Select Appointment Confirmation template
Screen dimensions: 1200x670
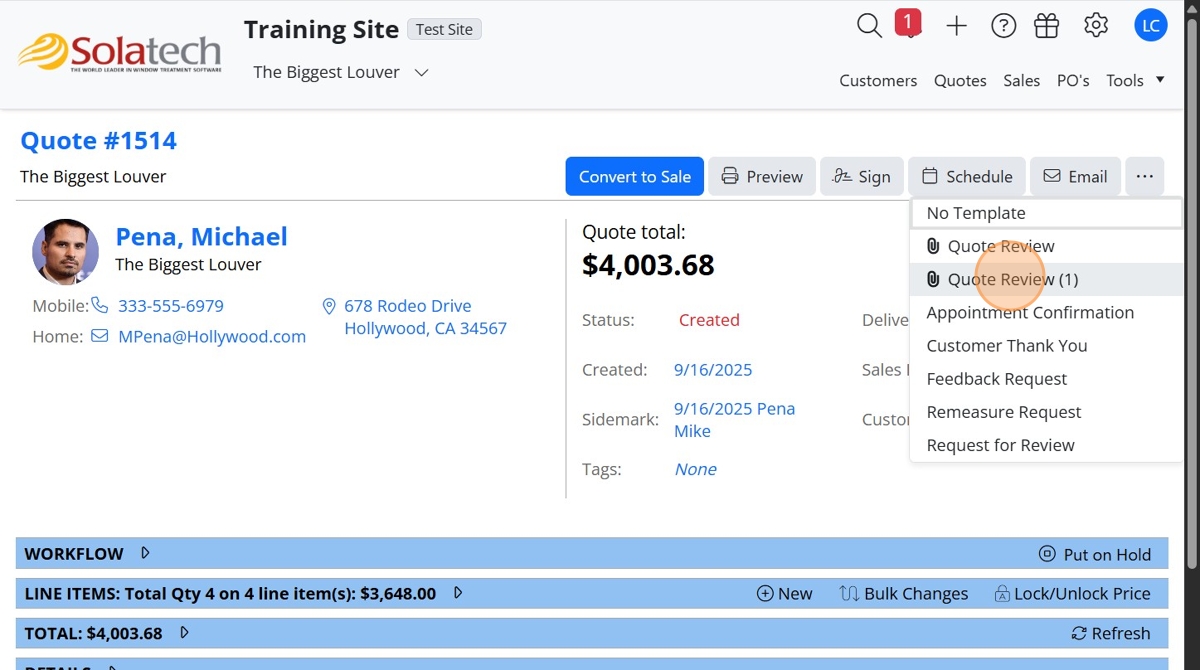(x=1046, y=312)
